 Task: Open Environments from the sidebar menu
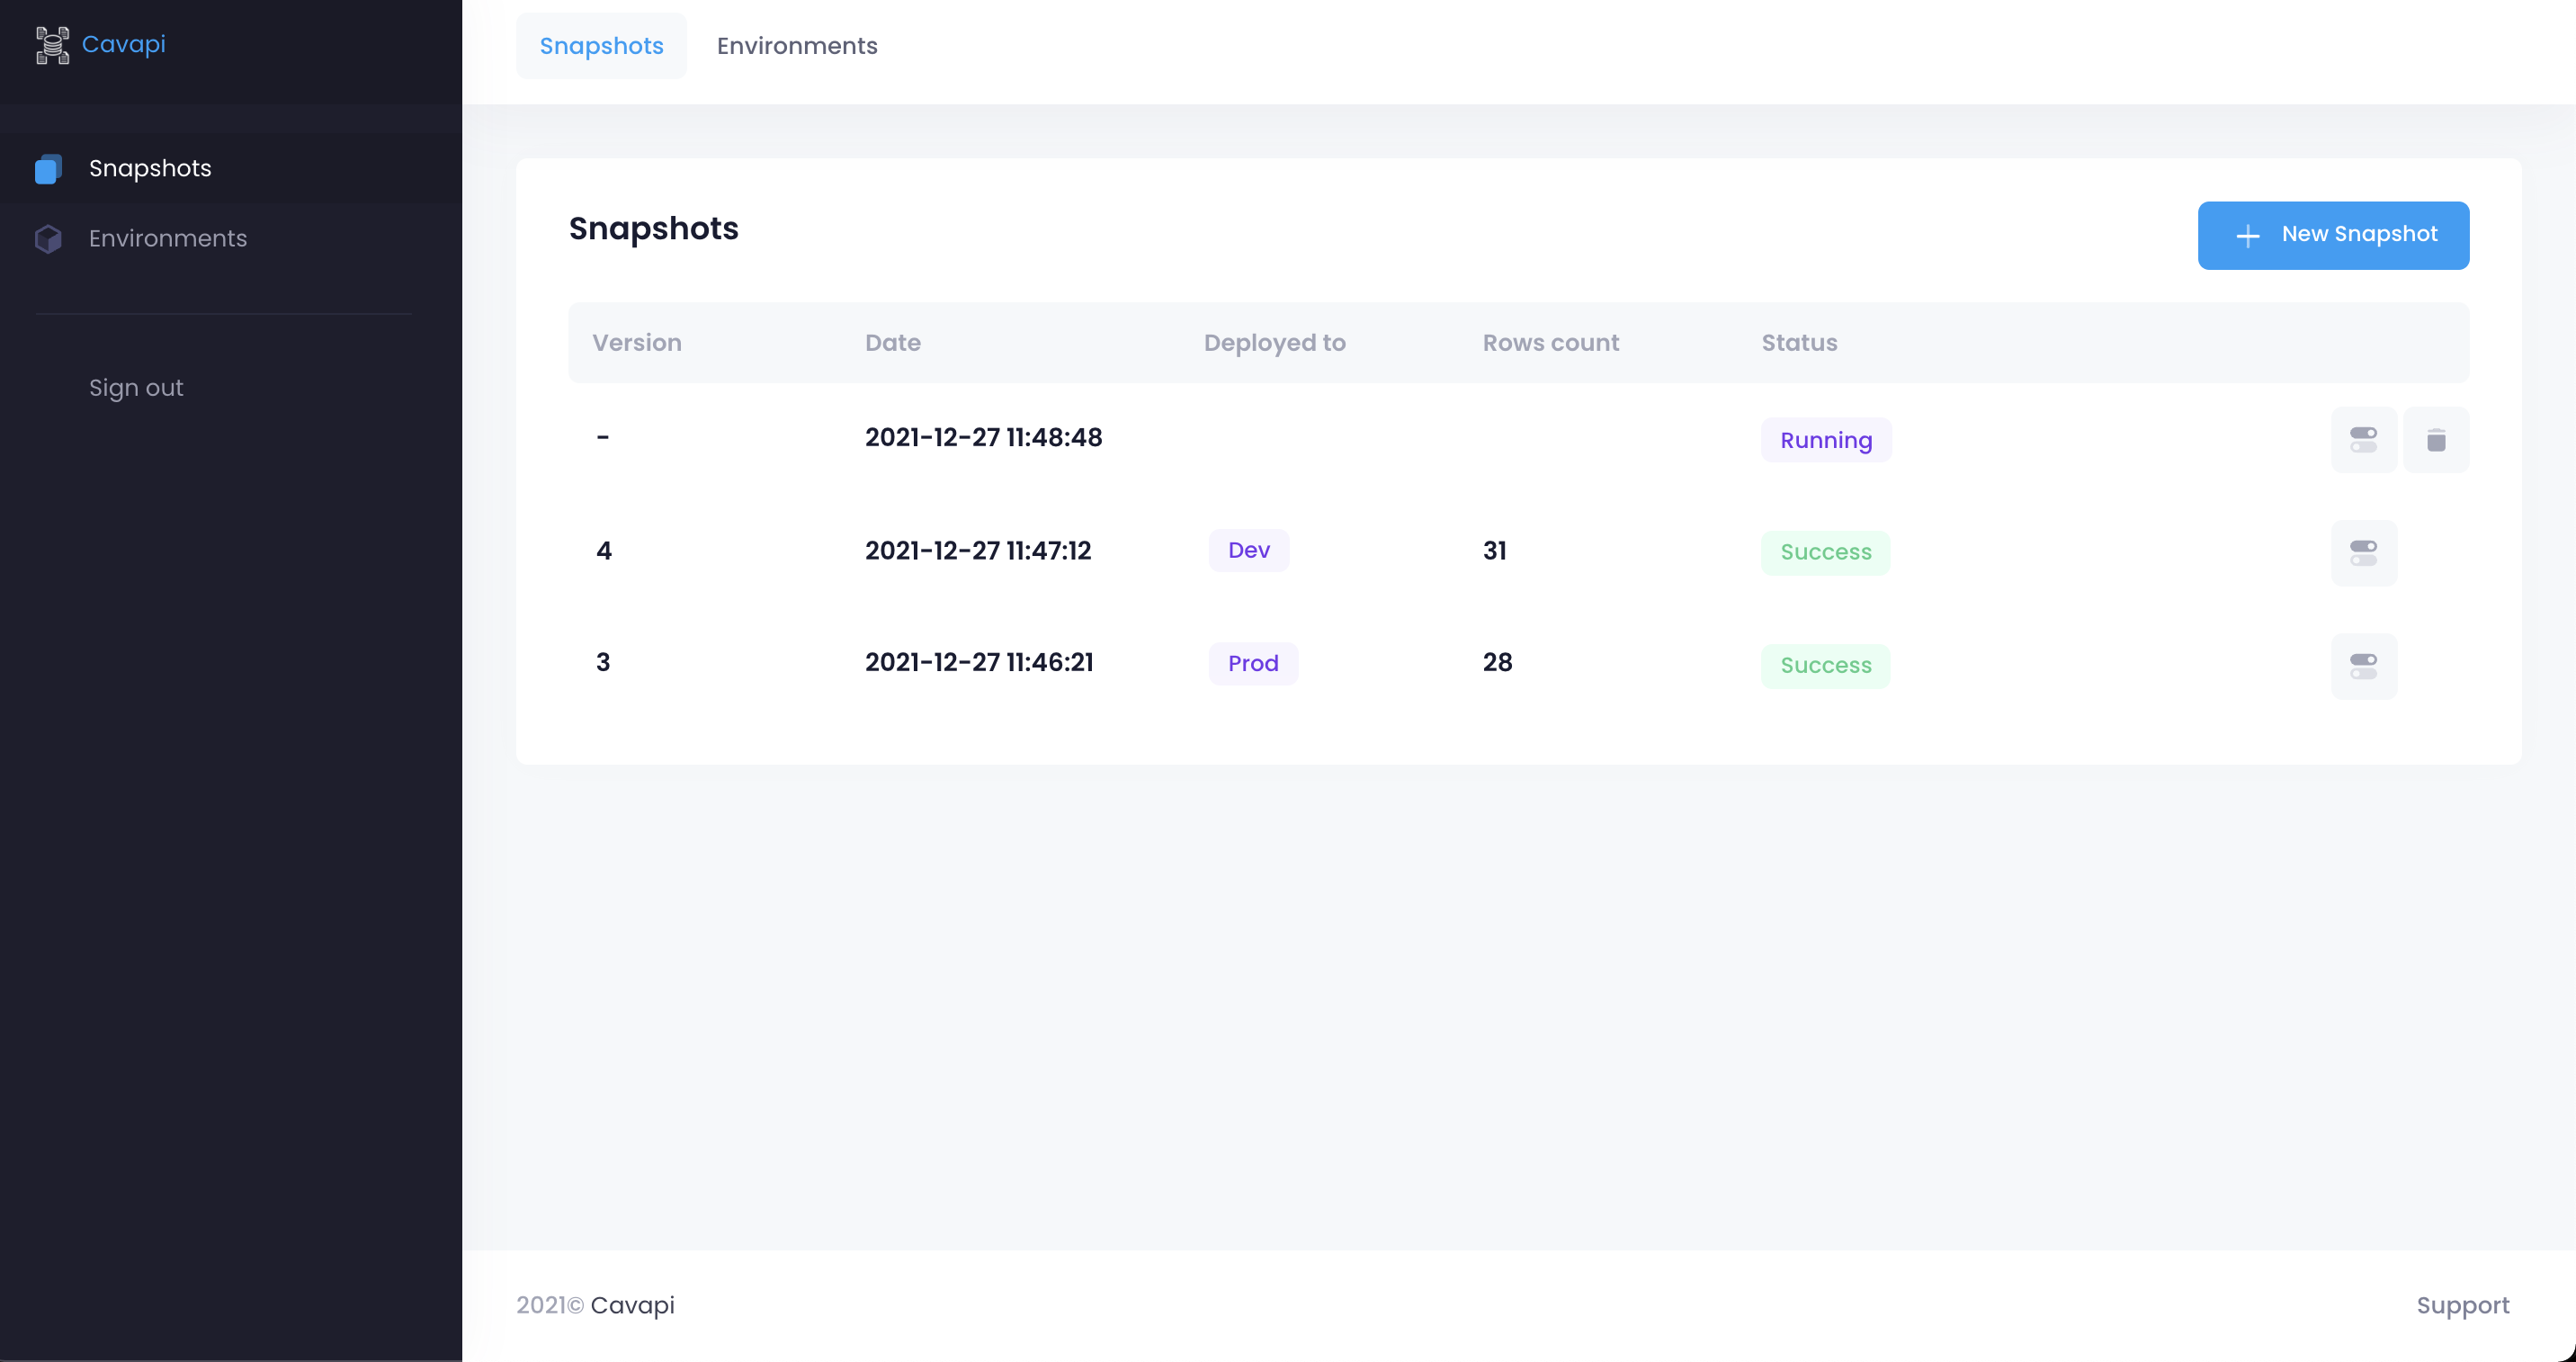pyautogui.click(x=168, y=239)
